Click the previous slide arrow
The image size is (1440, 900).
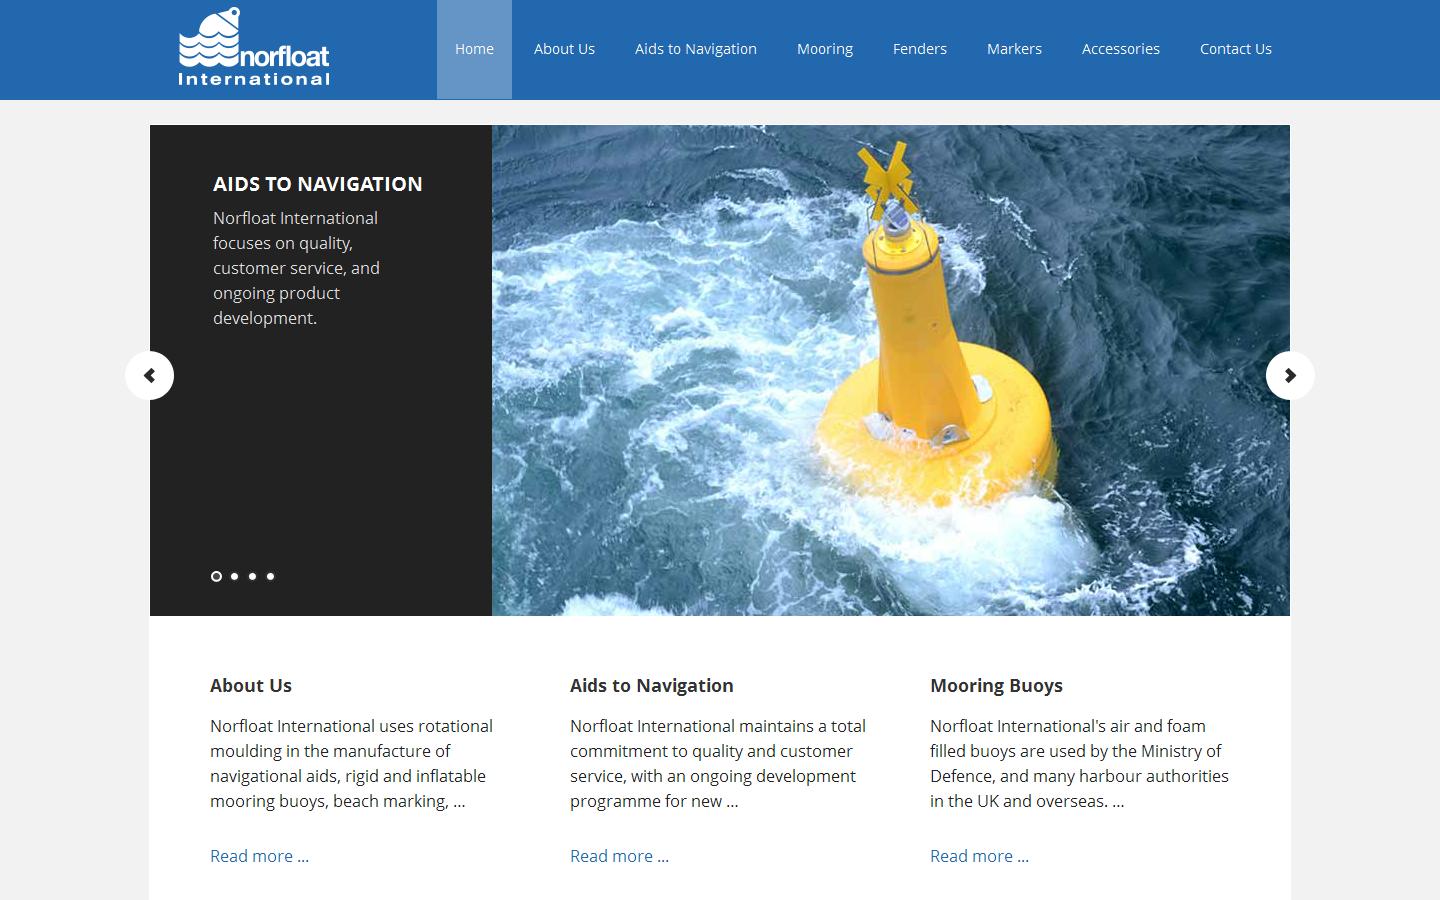coord(150,375)
